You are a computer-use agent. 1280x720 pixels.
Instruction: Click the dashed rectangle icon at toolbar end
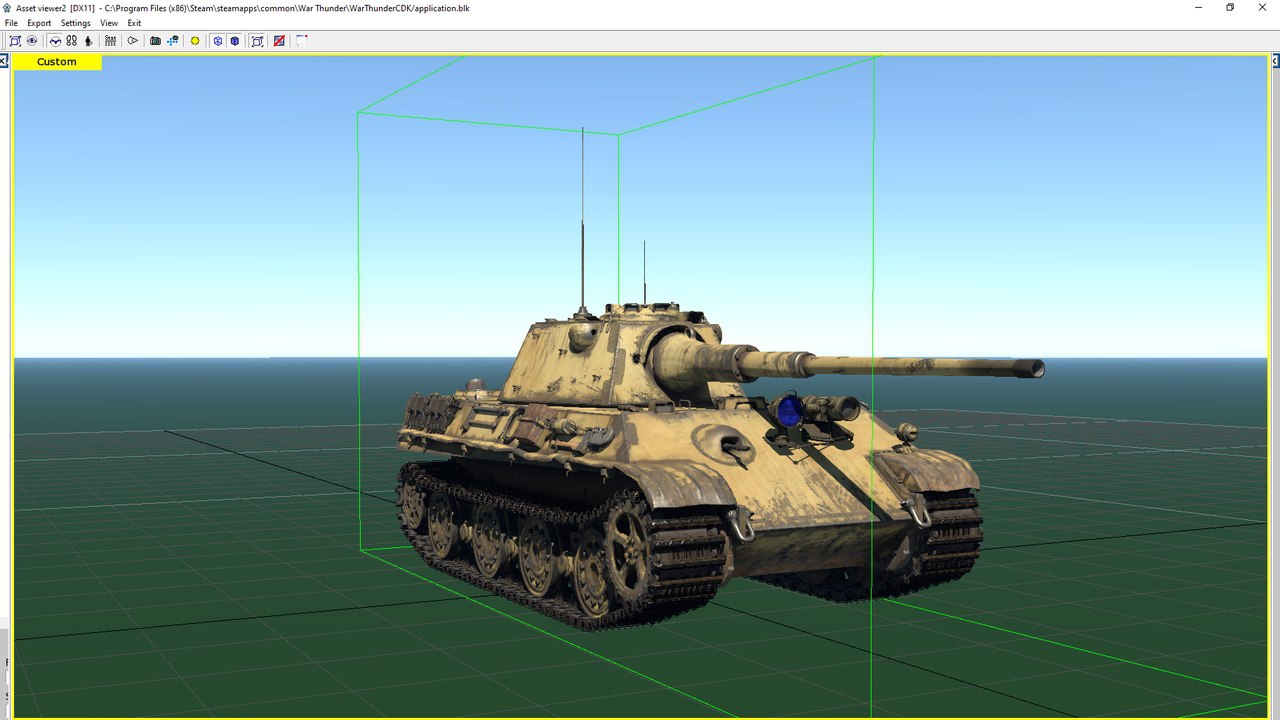(301, 41)
